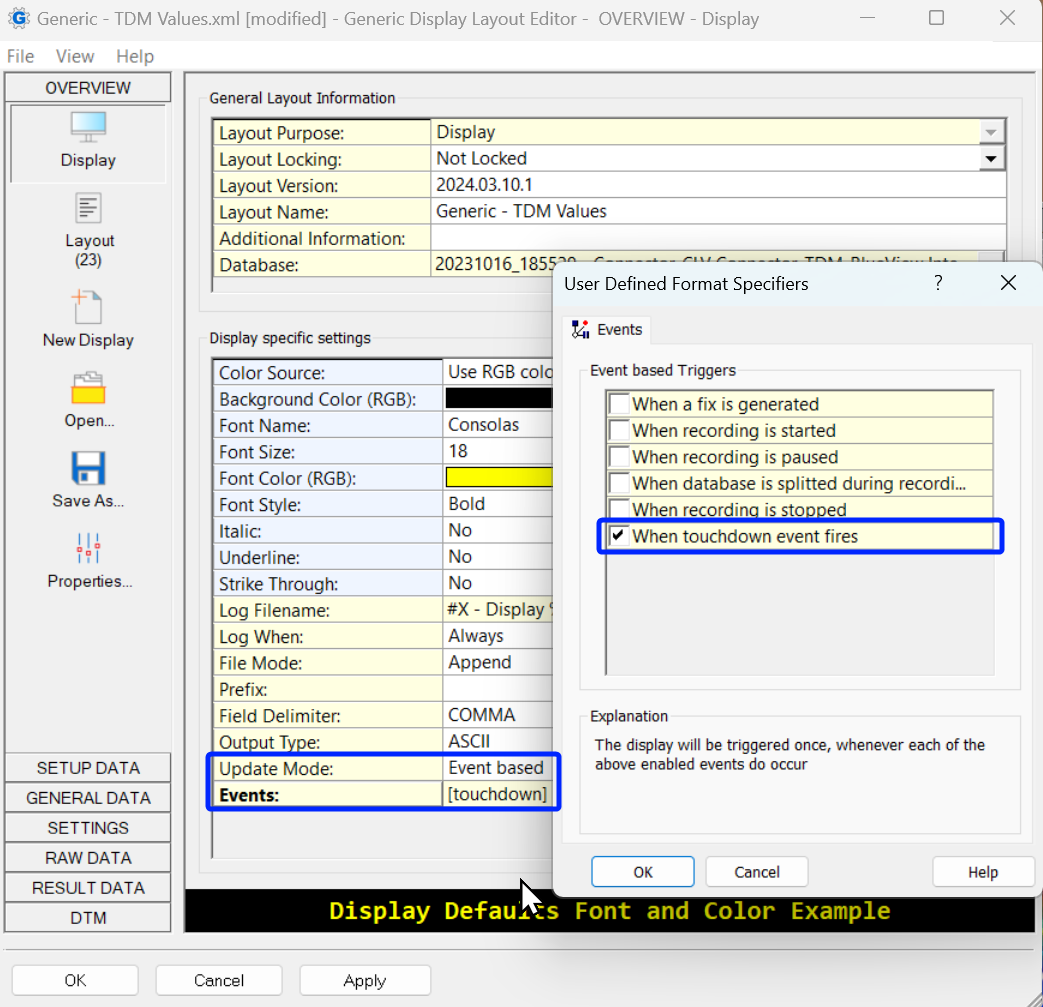Viewport: 1043px width, 1007px height.
Task: Click the Database value field
Action: pos(705,264)
